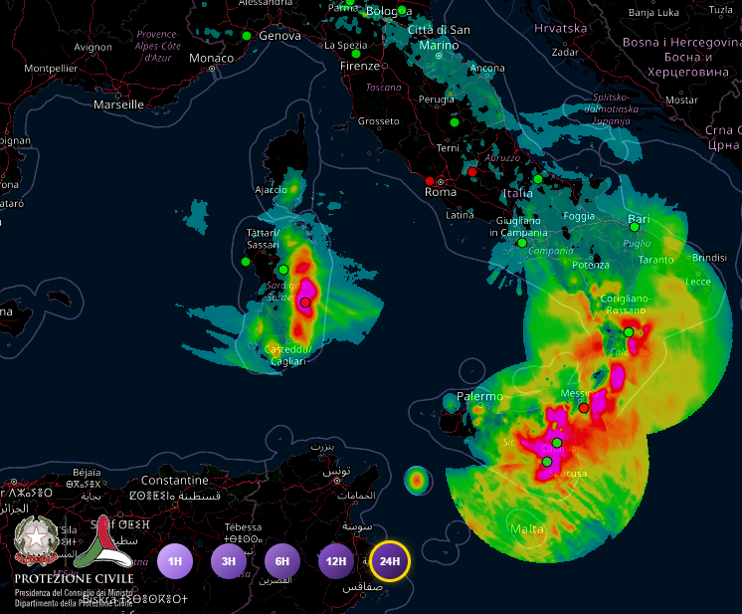Click the highlighted 24H interval button
Viewport: 742px width, 614px height.
(x=391, y=561)
